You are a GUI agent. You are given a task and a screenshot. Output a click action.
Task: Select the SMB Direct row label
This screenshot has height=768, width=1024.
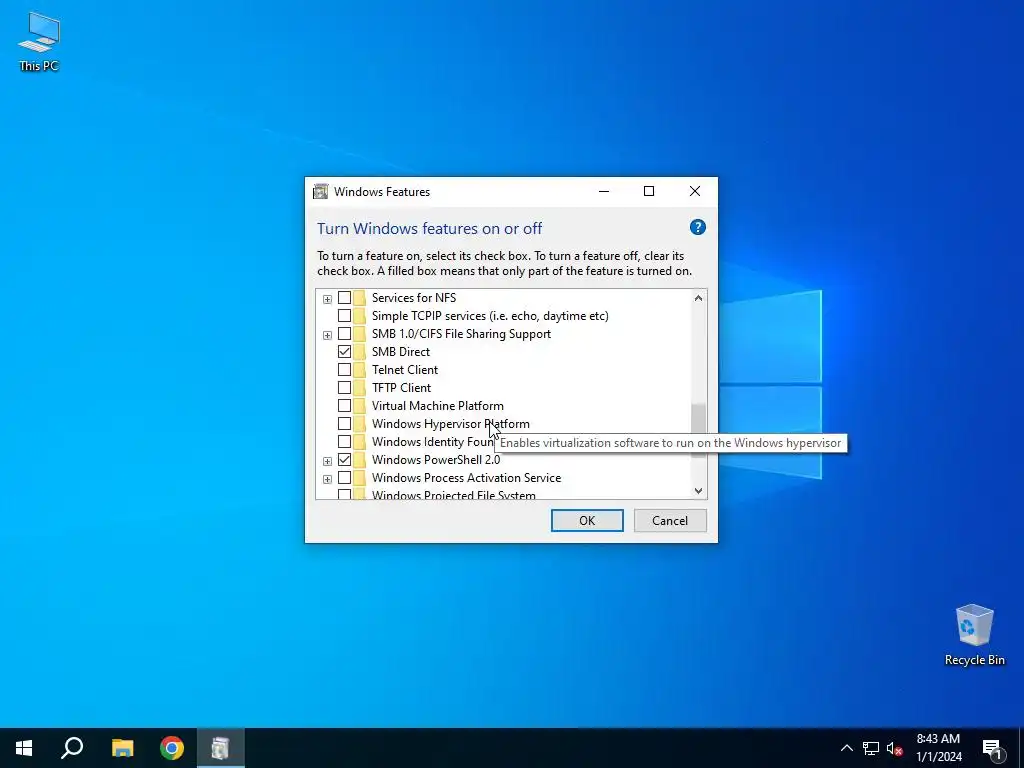[x=401, y=351]
